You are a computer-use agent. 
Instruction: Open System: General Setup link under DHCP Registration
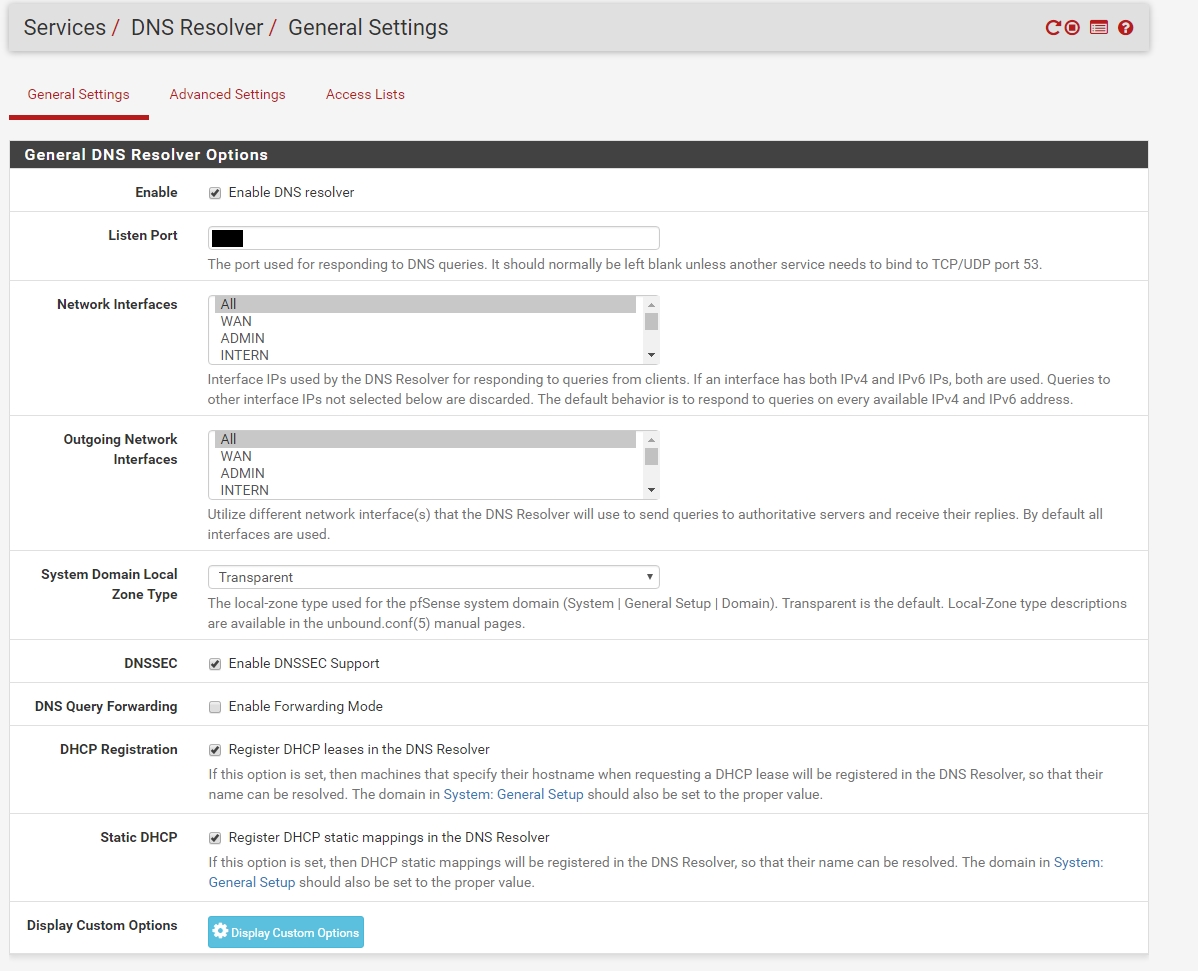[513, 795]
